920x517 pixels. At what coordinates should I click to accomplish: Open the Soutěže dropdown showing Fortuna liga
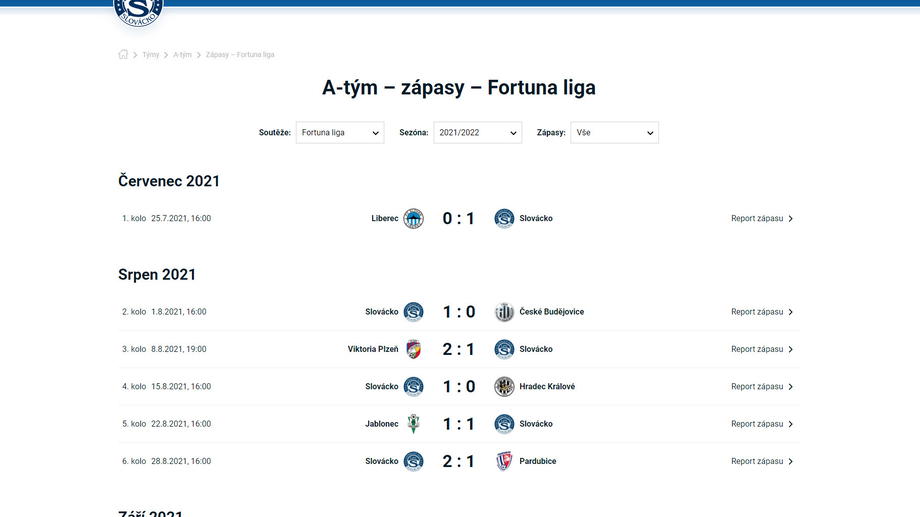pyautogui.click(x=340, y=133)
